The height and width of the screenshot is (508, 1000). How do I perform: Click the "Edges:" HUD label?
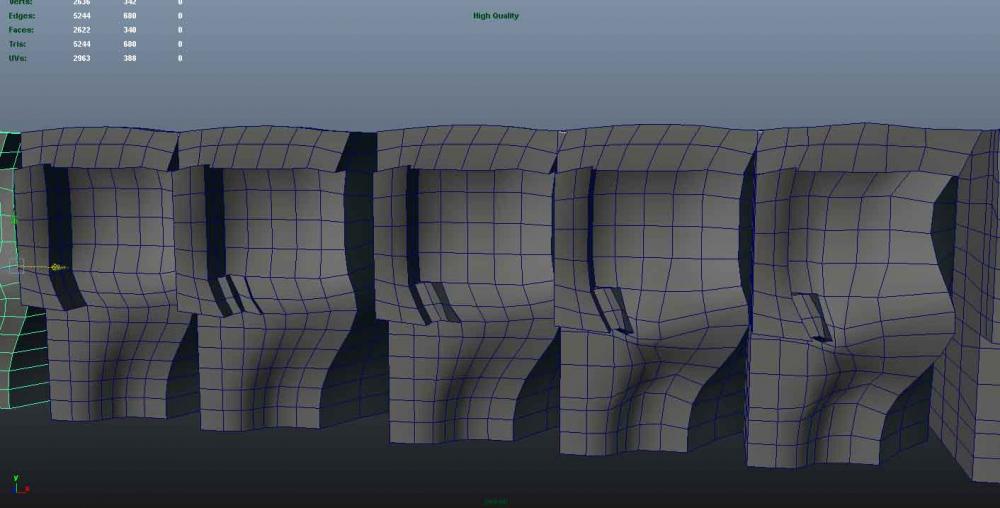(x=22, y=16)
